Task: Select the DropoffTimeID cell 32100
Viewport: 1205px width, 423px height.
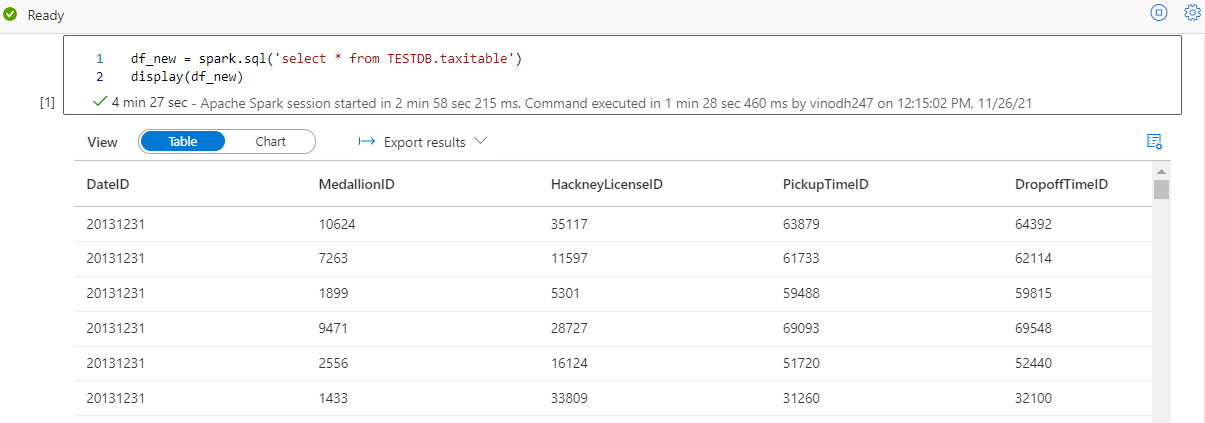Action: tap(1033, 397)
